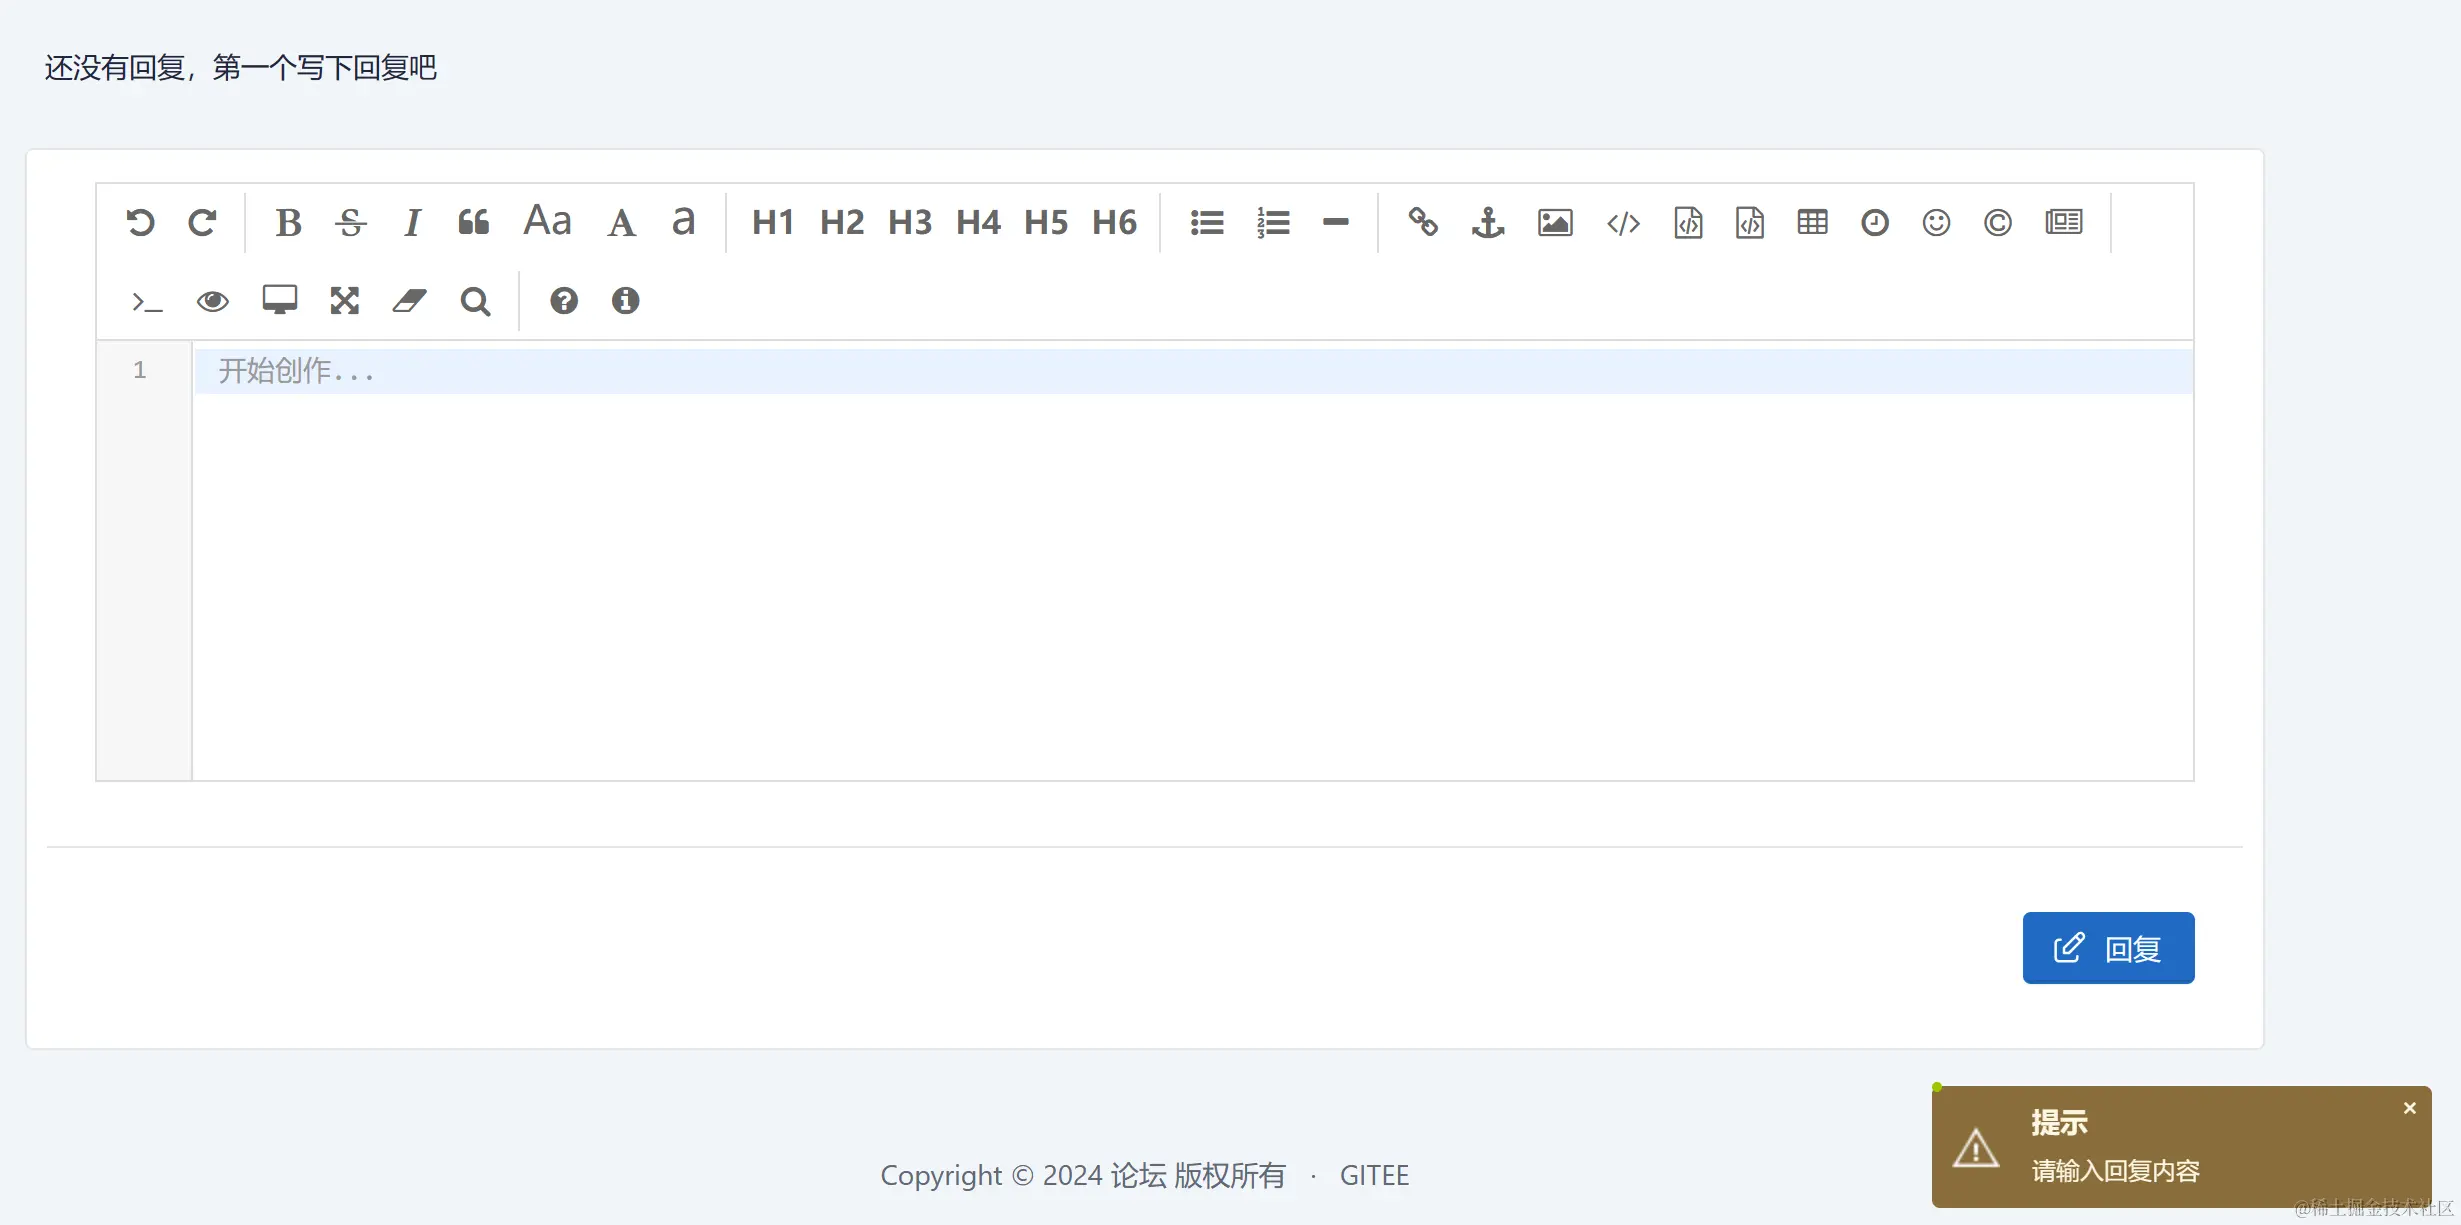Insert an ordered numbered list
2461x1225 pixels.
pyautogui.click(x=1273, y=222)
